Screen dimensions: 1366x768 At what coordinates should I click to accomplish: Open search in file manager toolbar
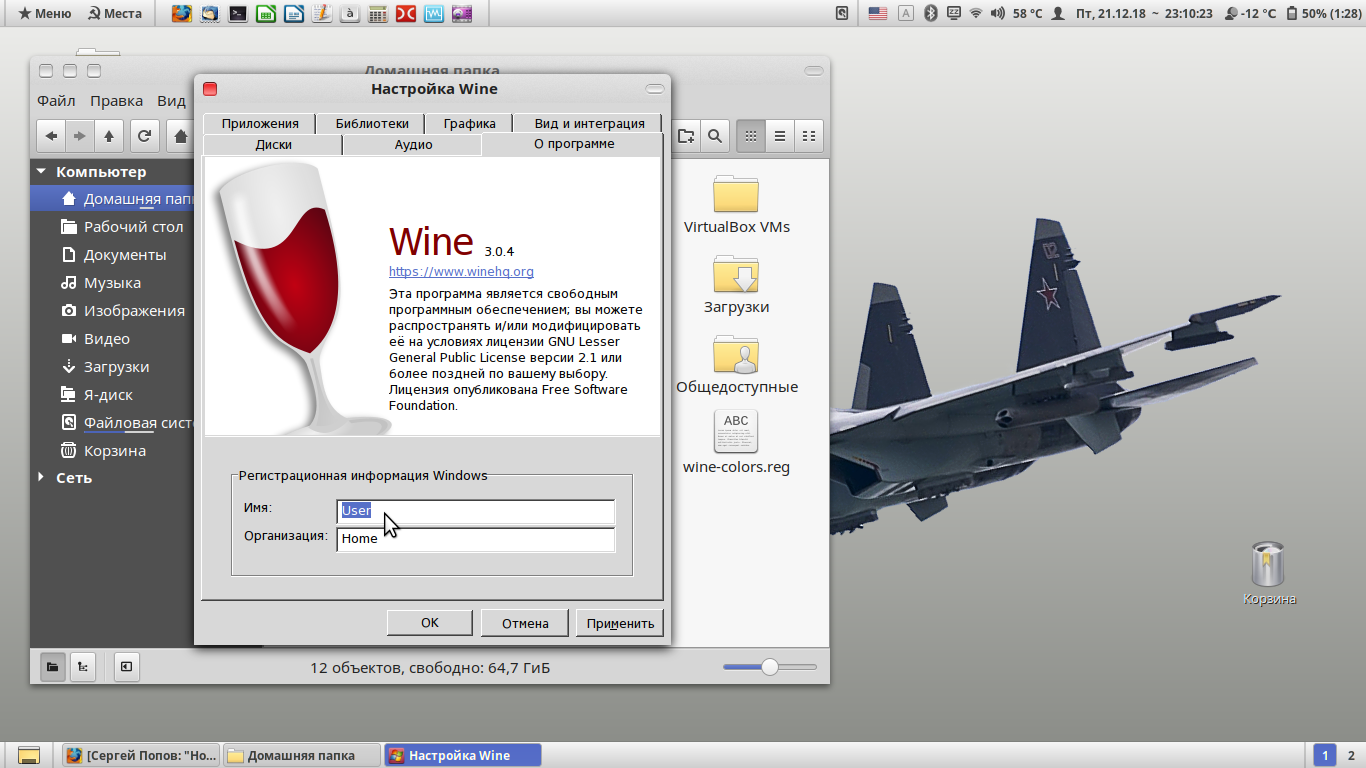(x=715, y=136)
